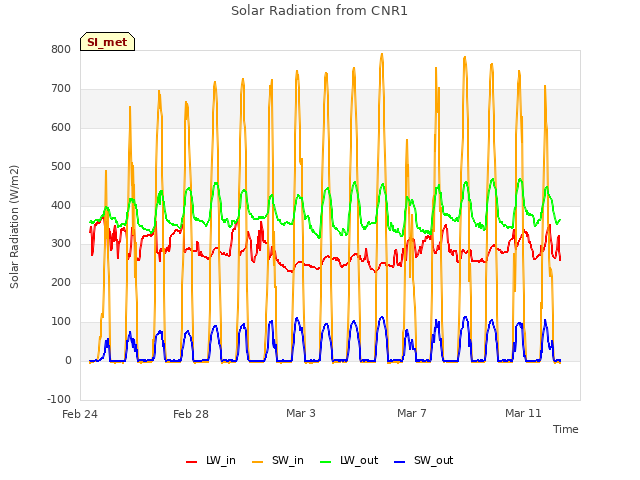Click the 500 y-axis tick label
Image resolution: width=640 pixels, height=480 pixels.
[x=61, y=167]
